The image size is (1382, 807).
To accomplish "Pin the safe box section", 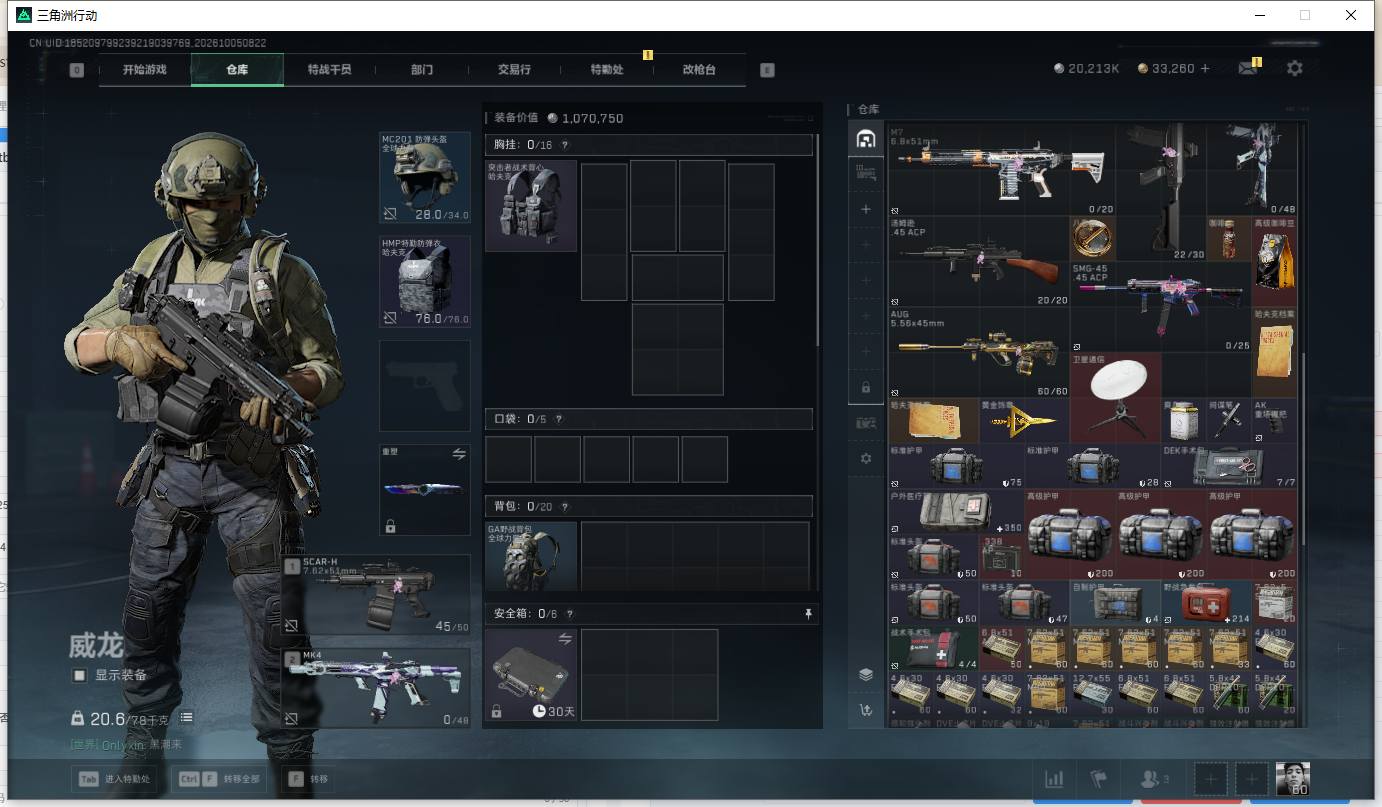I will (x=808, y=614).
